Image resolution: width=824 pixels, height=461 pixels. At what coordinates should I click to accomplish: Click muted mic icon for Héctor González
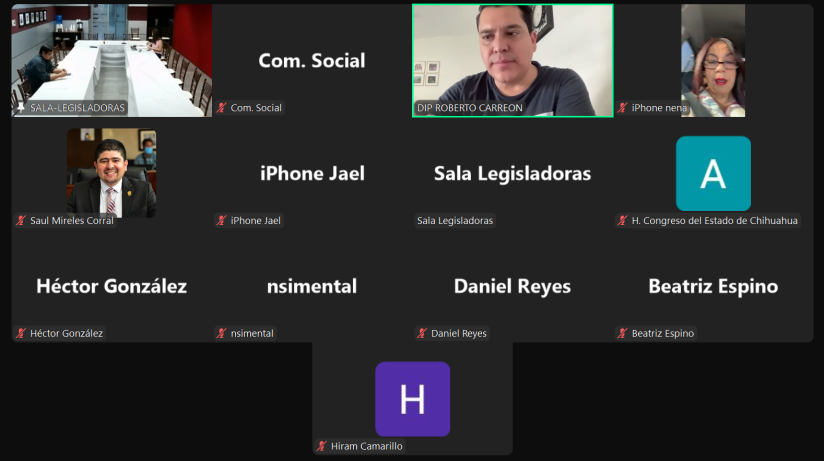(21, 333)
